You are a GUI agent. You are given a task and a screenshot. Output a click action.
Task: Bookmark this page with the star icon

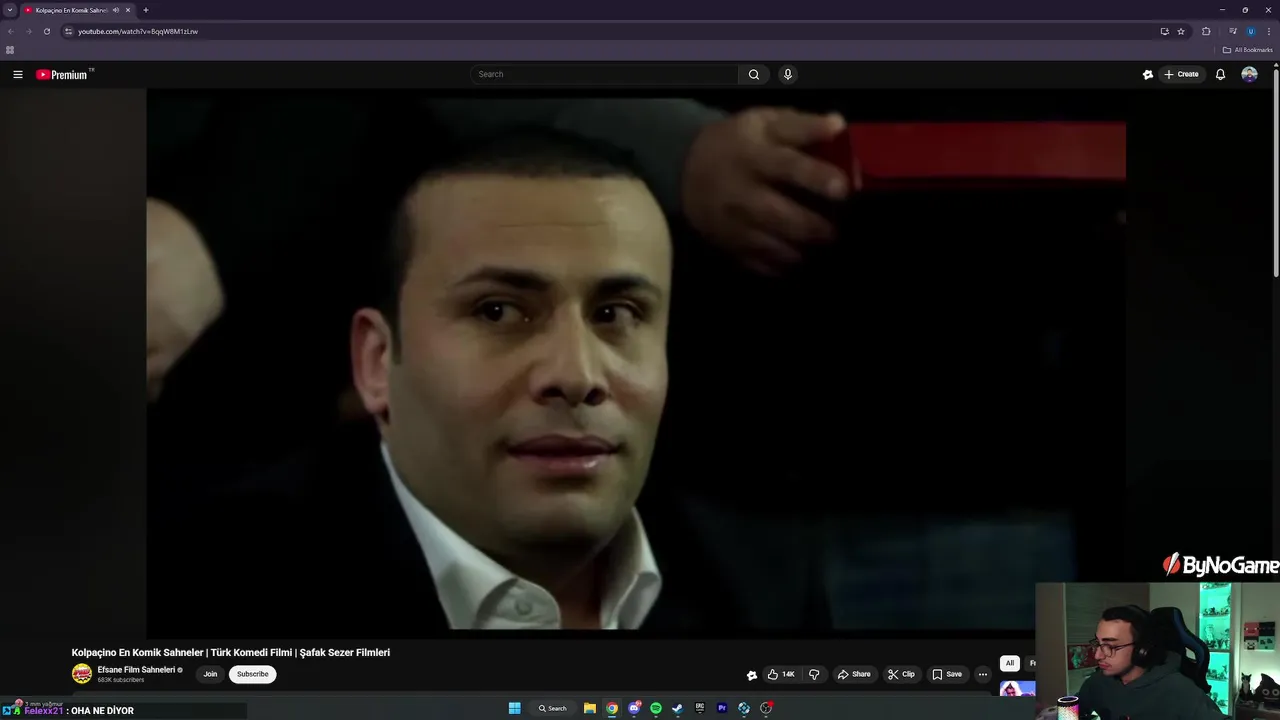1181,31
